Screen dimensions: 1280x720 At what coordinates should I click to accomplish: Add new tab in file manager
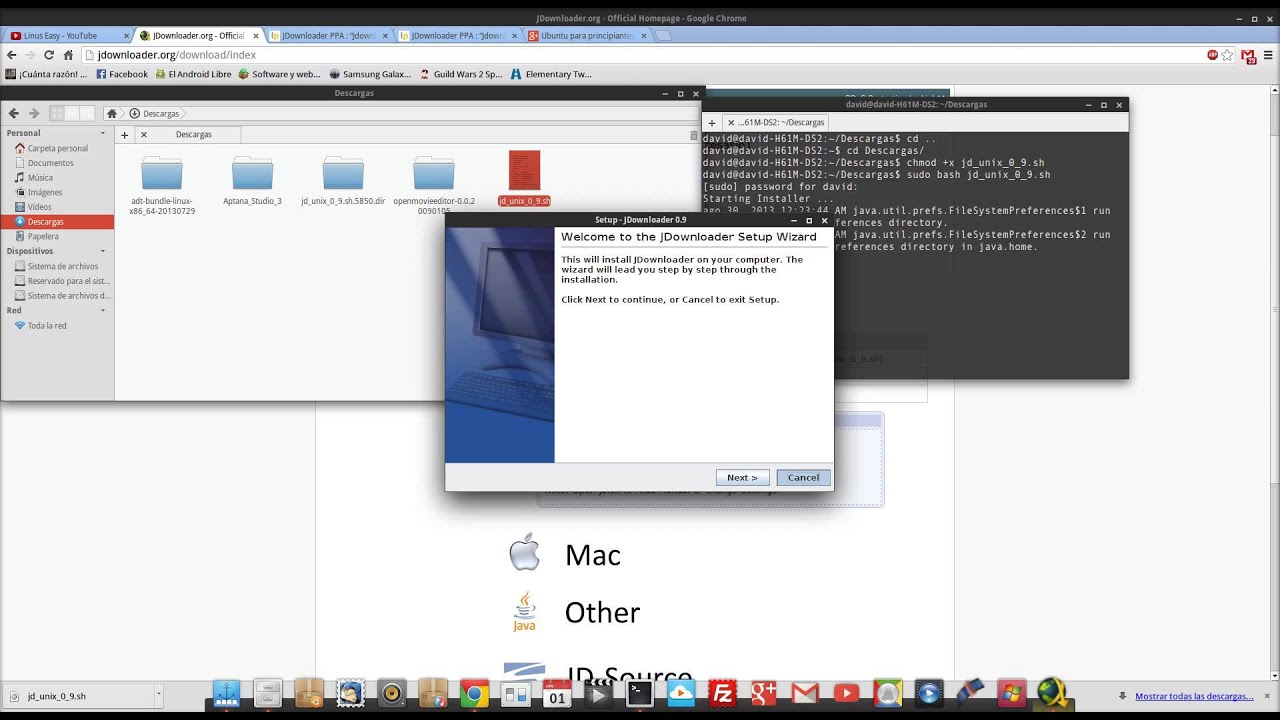[124, 134]
